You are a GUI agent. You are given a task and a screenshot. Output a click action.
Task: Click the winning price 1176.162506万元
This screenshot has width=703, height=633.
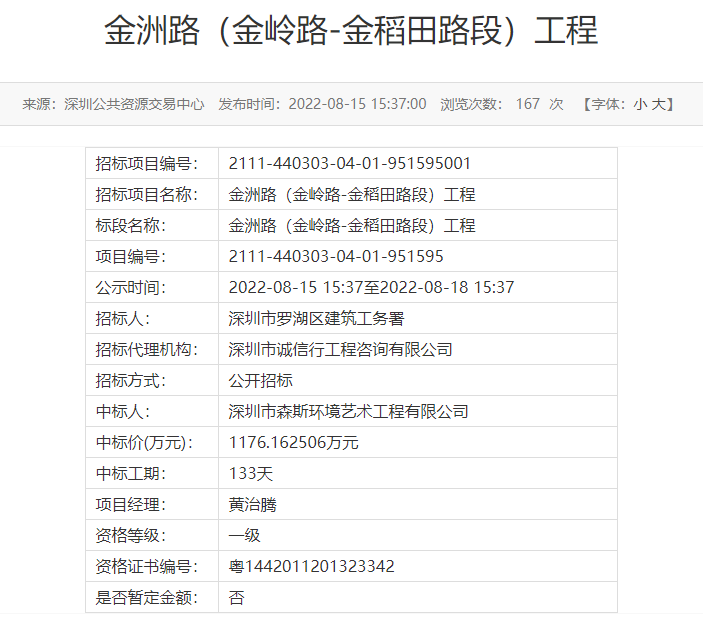click(293, 443)
